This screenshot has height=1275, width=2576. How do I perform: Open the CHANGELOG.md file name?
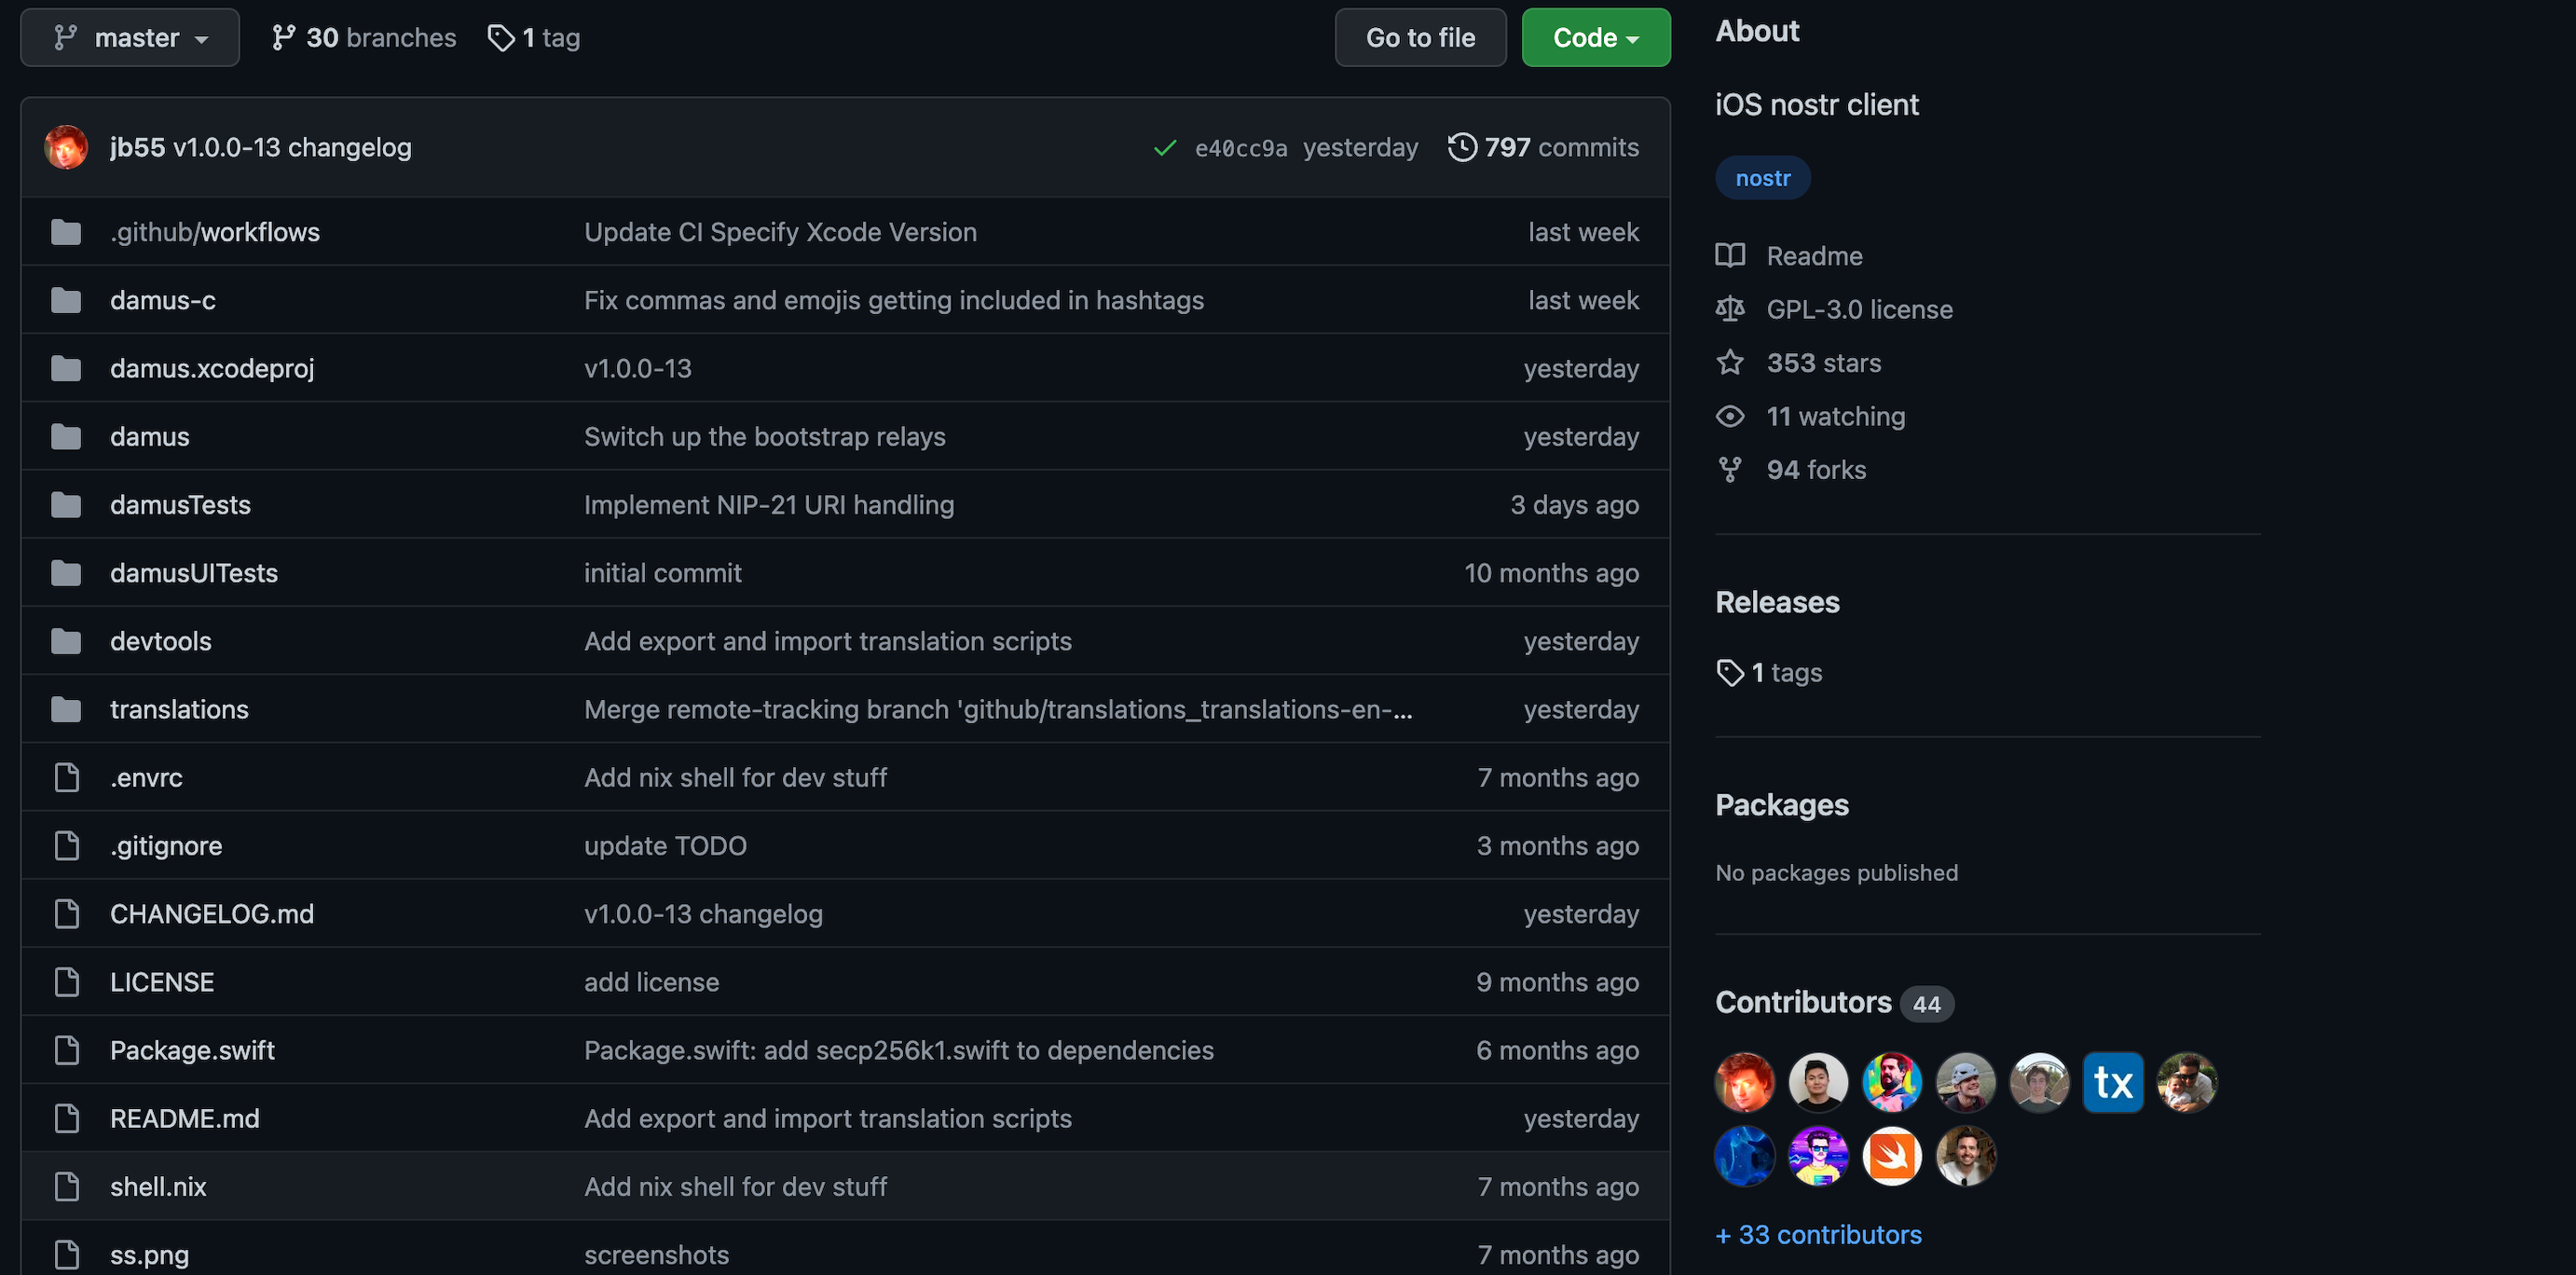click(212, 914)
